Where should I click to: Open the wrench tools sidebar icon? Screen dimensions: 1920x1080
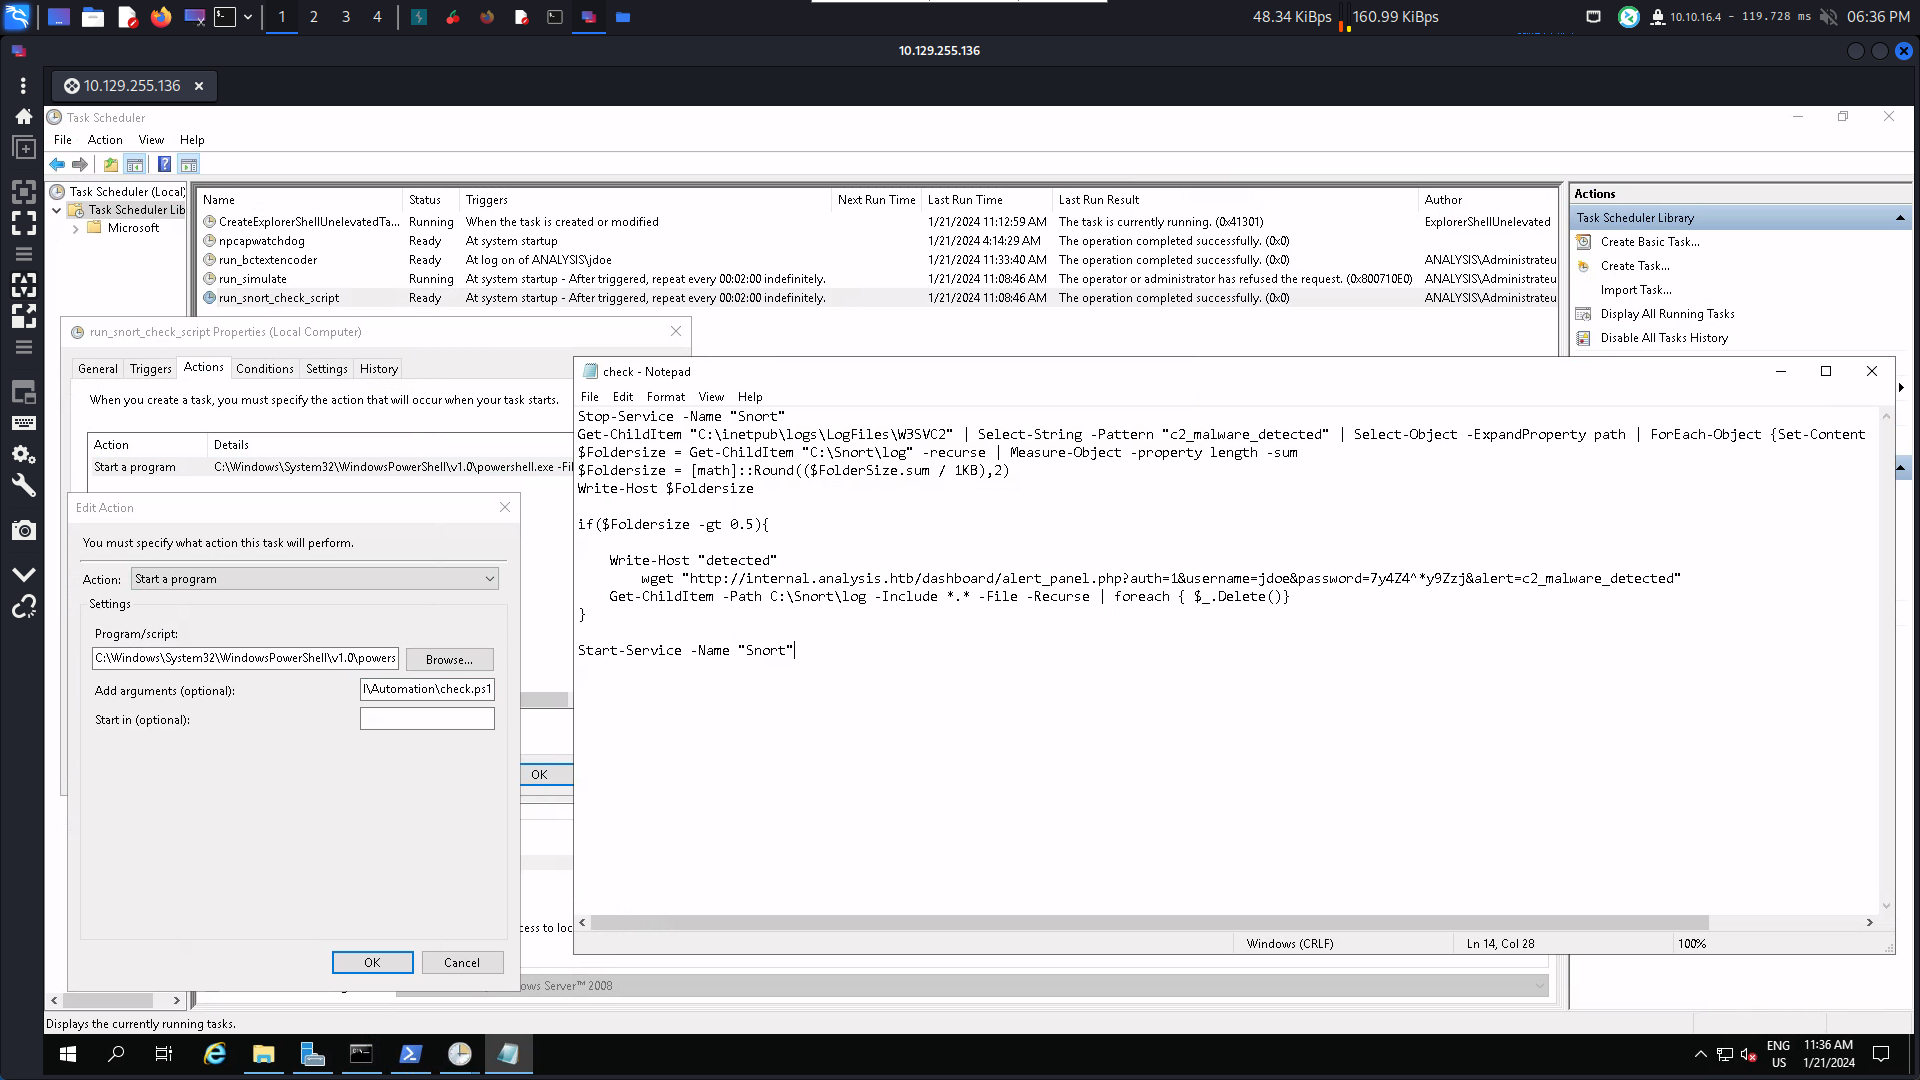pos(24,486)
